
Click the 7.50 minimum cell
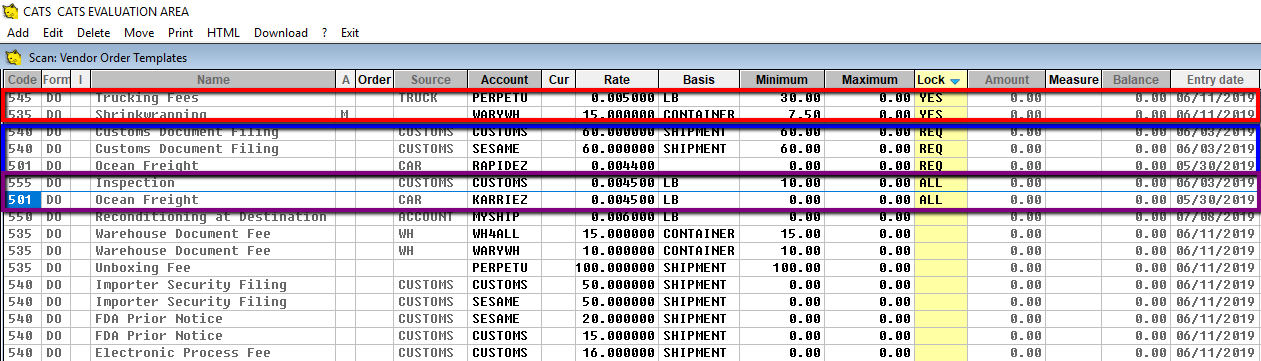point(782,115)
